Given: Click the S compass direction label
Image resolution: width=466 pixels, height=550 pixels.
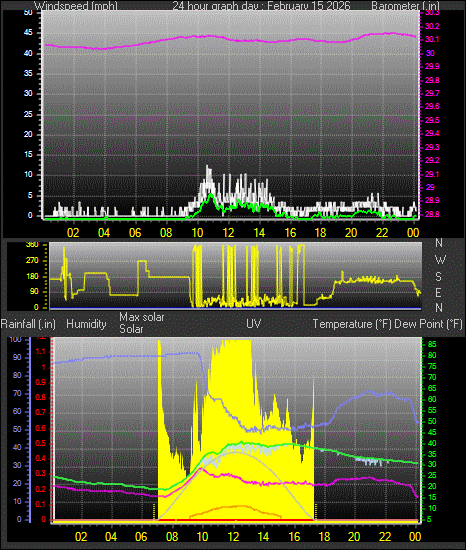Looking at the screenshot, I should pos(438,277).
